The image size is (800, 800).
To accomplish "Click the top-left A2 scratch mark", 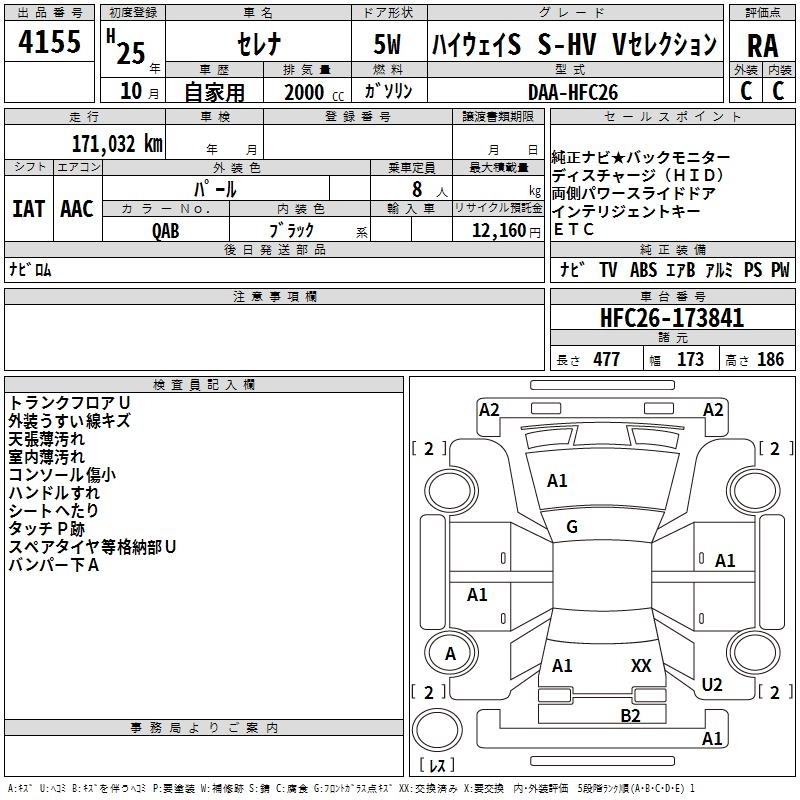I will click(x=489, y=409).
